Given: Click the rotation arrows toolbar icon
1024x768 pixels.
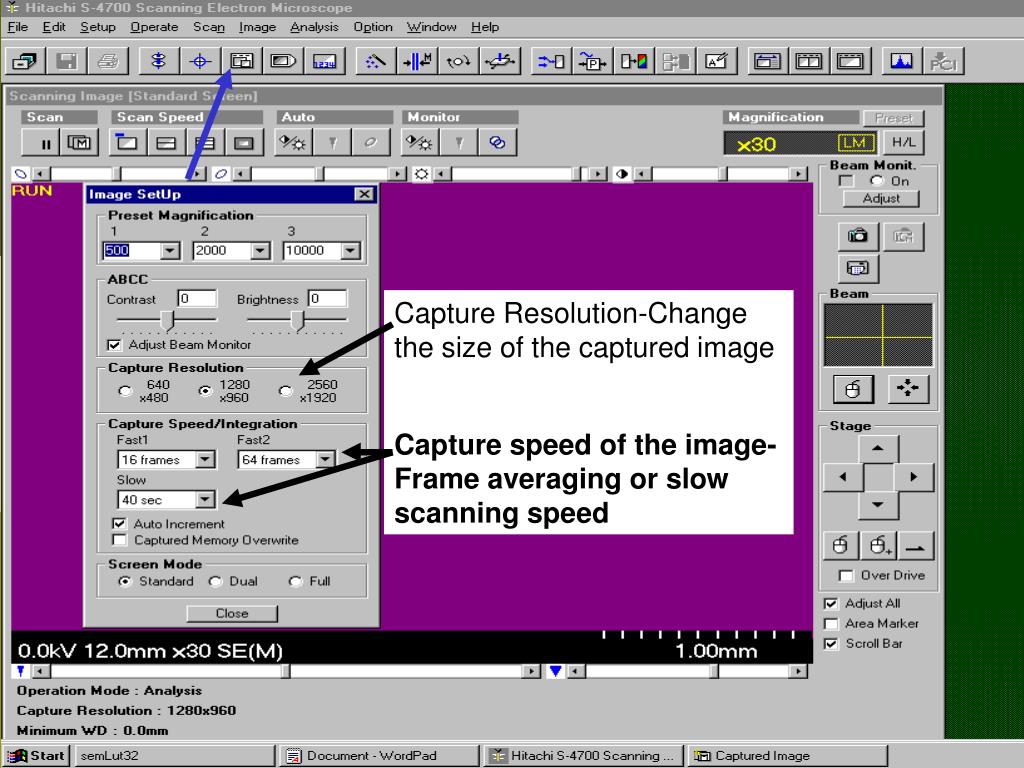Looking at the screenshot, I should coord(458,61).
